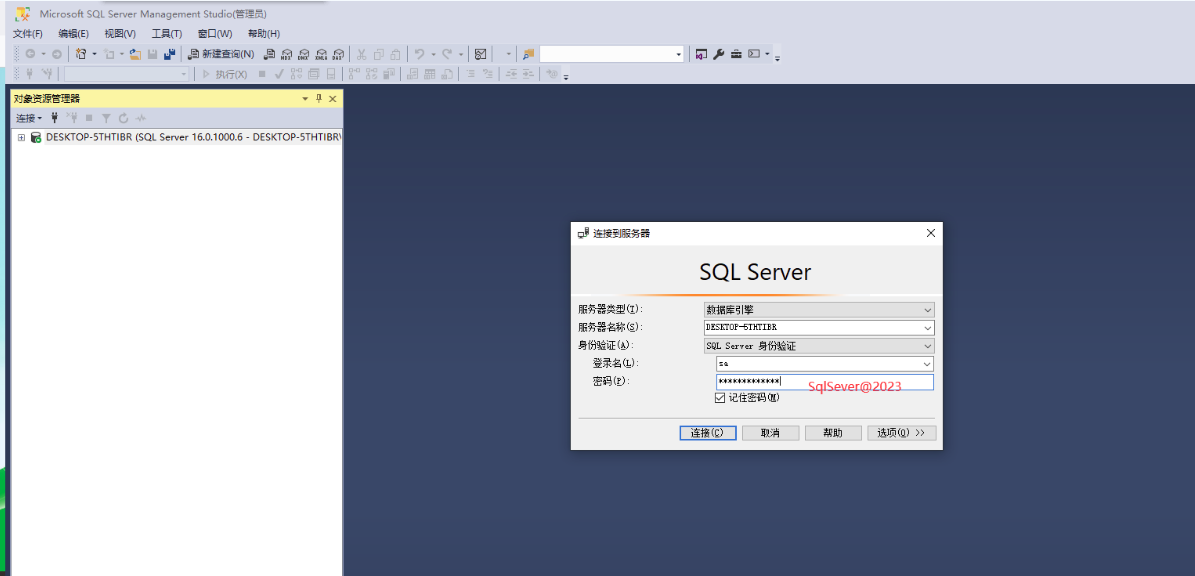Click the 新建查询(N) new query button

pyautogui.click(x=221, y=54)
